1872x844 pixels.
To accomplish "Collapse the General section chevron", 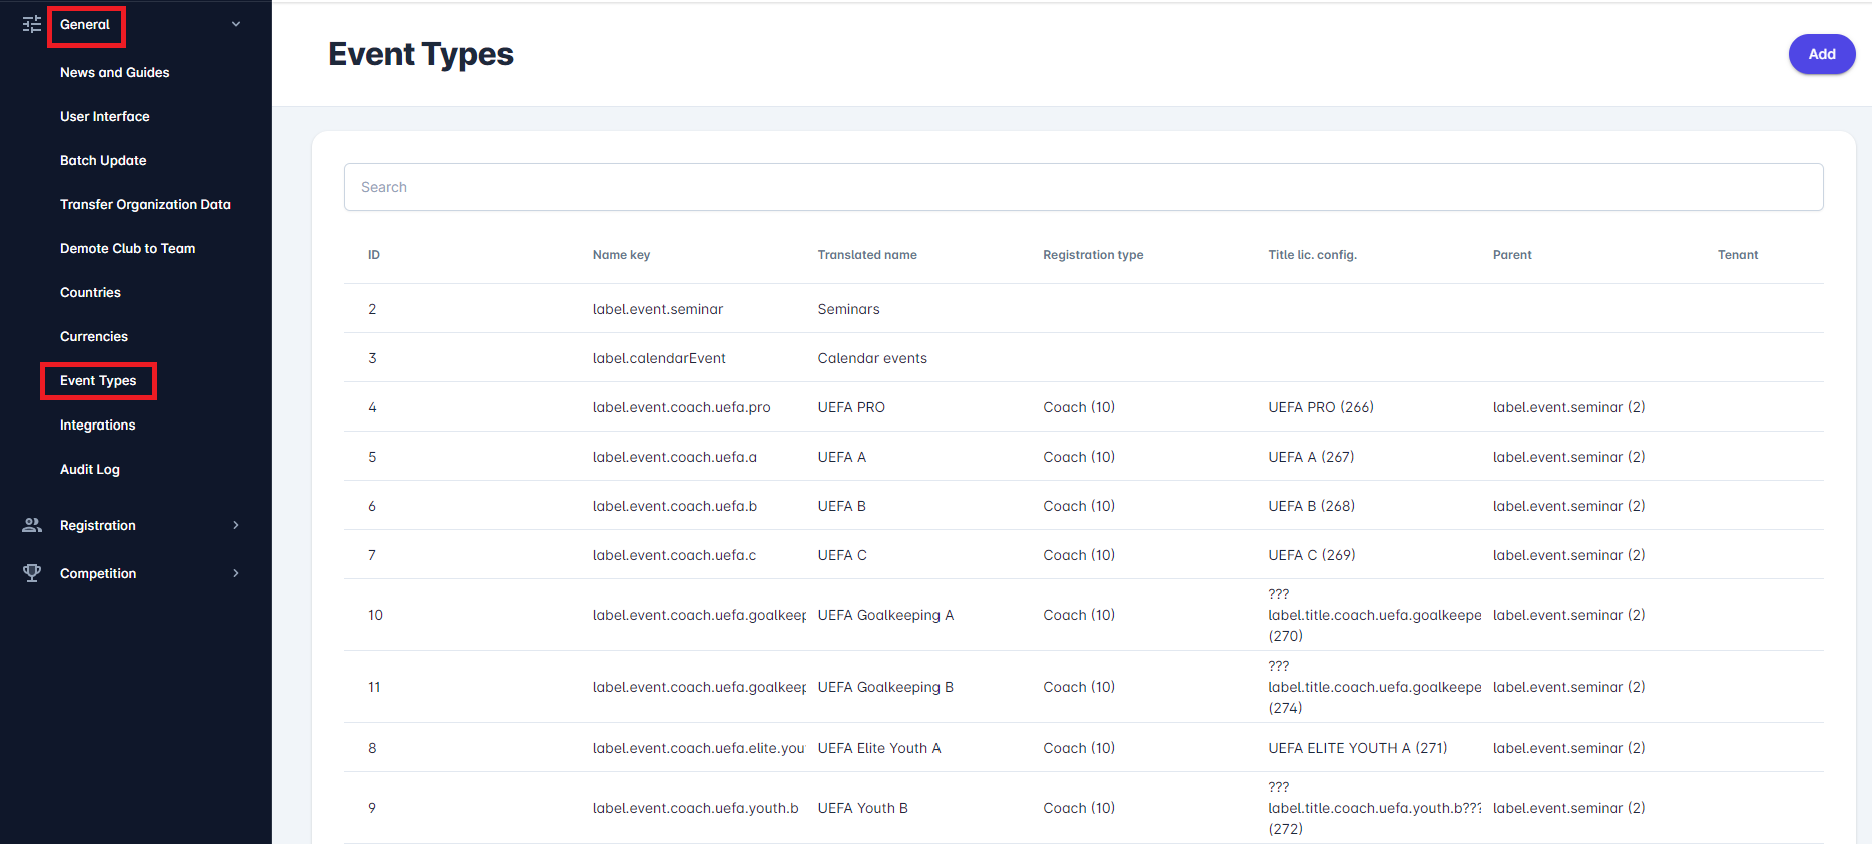I will (236, 24).
